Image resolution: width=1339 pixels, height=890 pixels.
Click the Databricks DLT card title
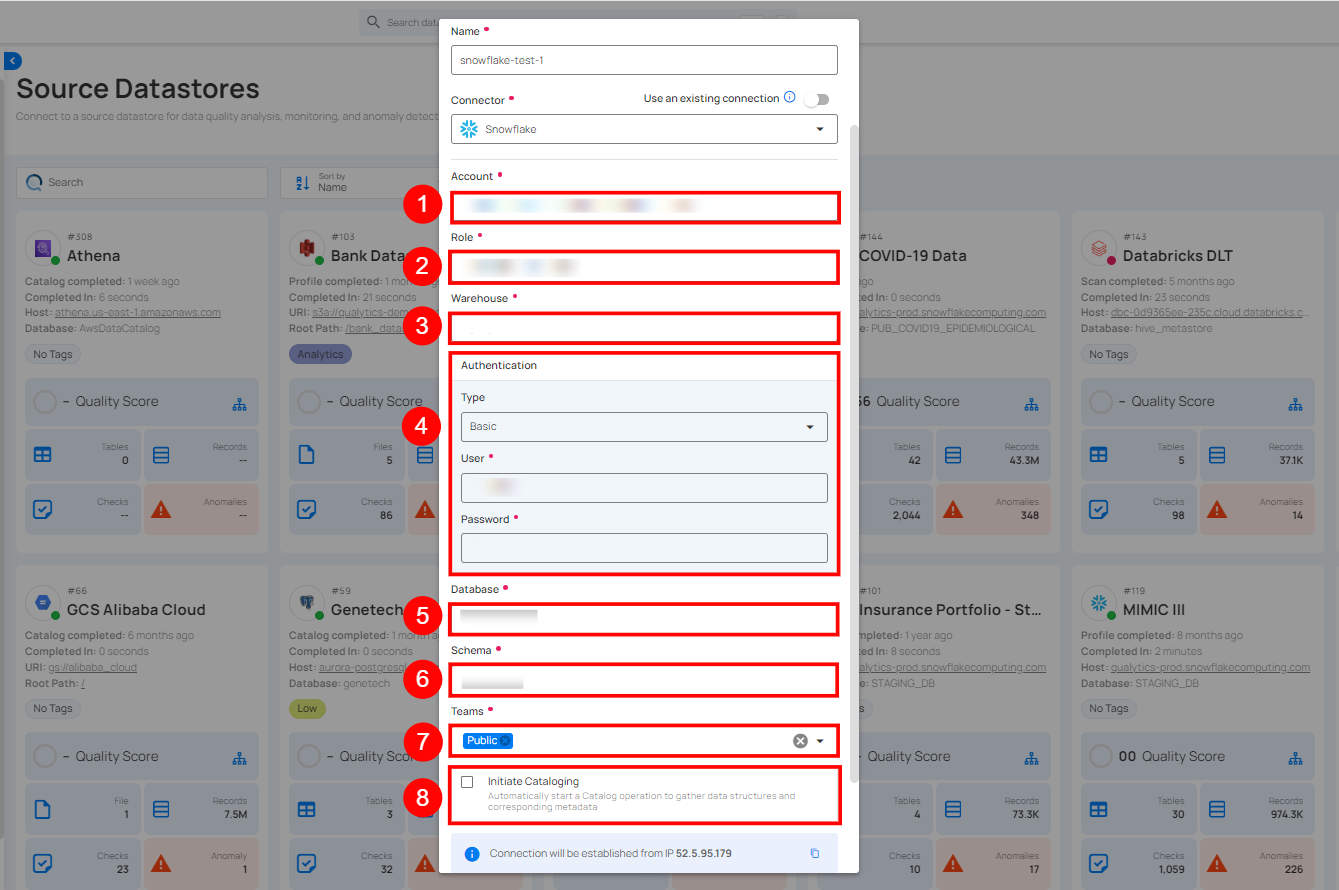point(1178,255)
